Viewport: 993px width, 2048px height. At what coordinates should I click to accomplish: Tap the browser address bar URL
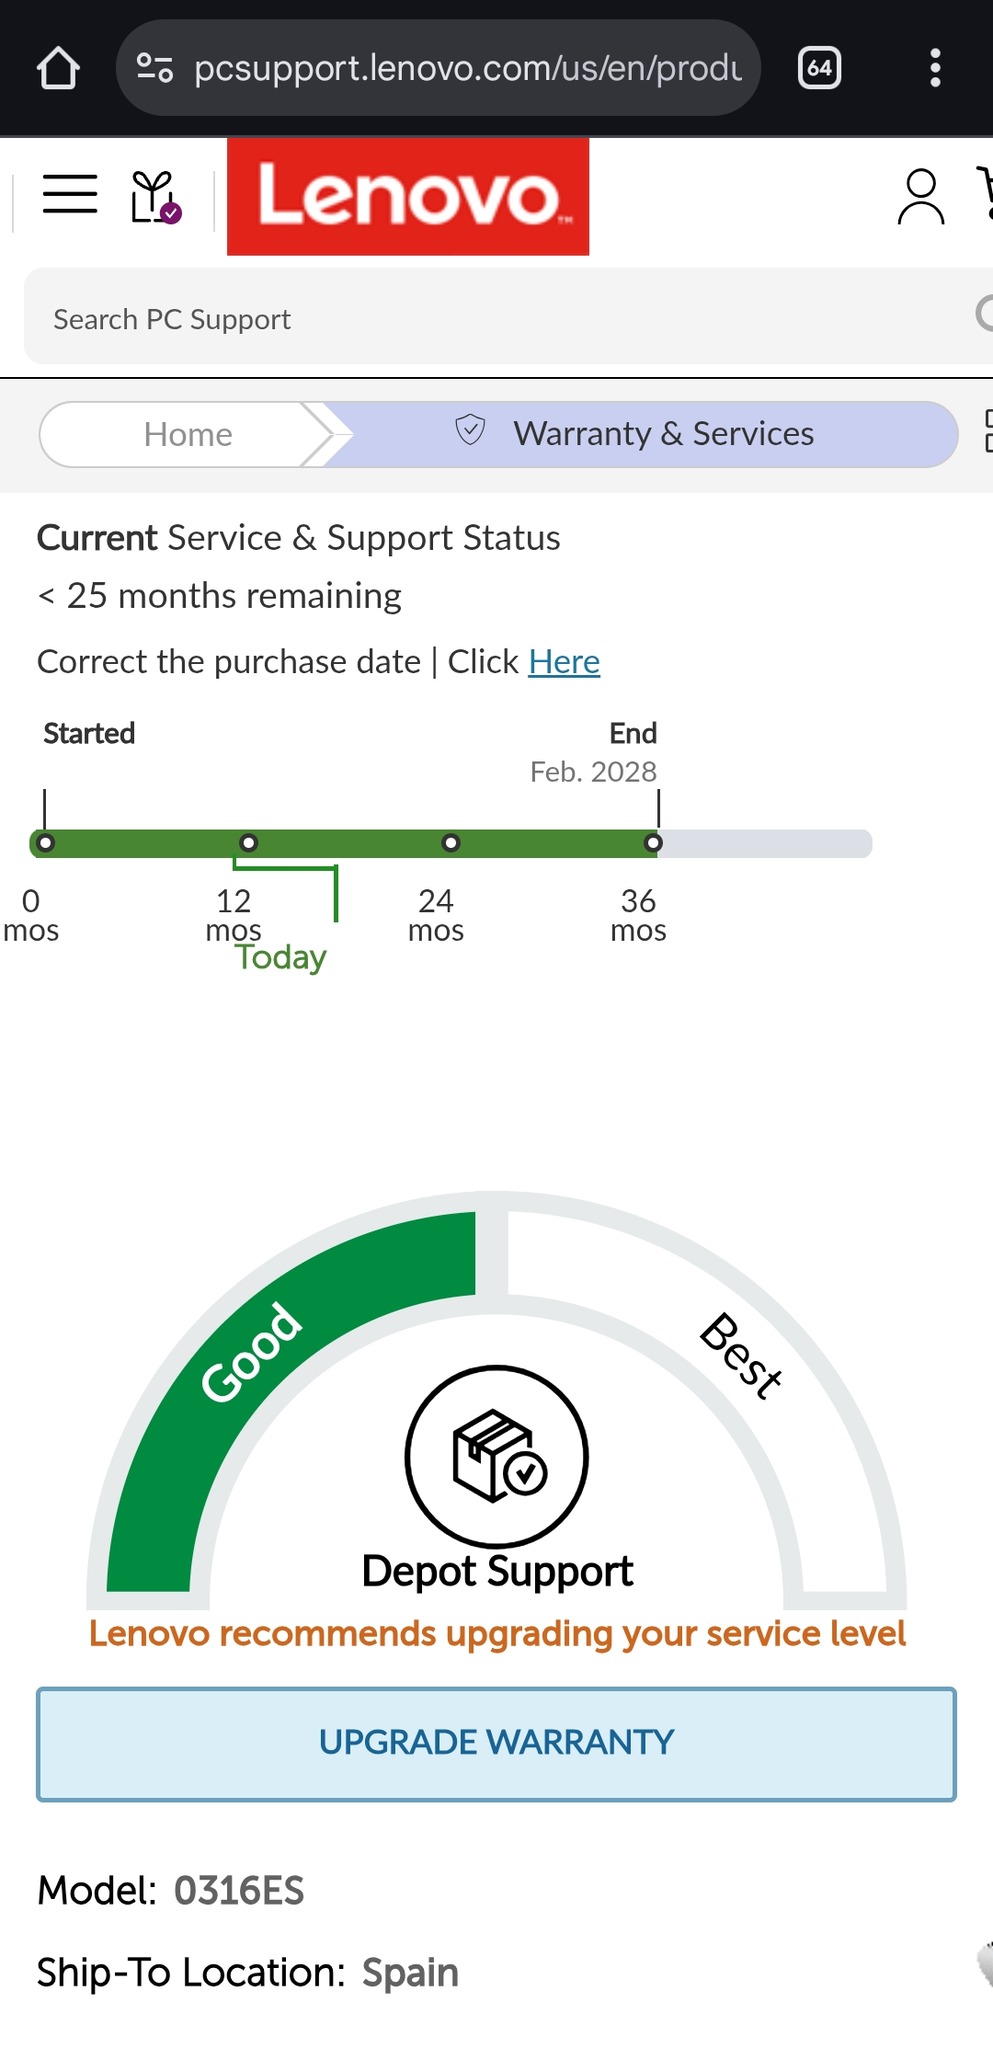coord(468,68)
